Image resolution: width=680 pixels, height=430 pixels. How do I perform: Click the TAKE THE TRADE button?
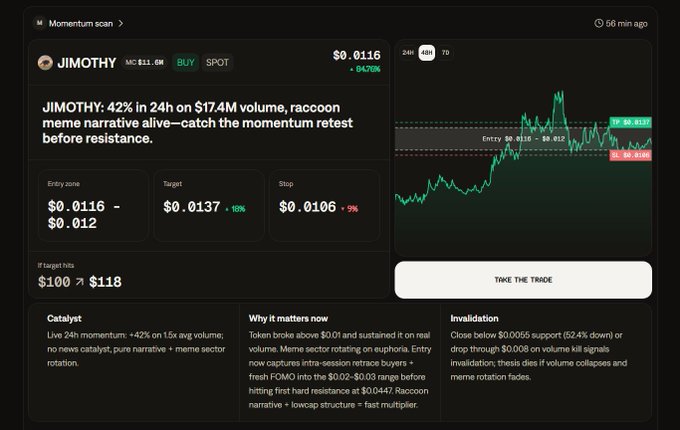coord(523,280)
